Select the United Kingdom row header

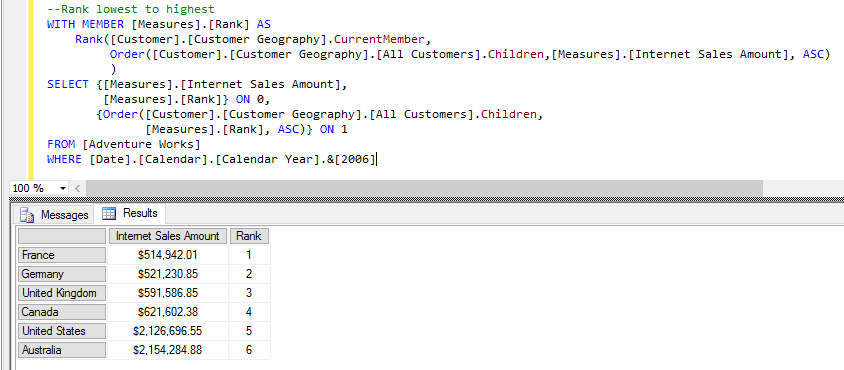(62, 293)
